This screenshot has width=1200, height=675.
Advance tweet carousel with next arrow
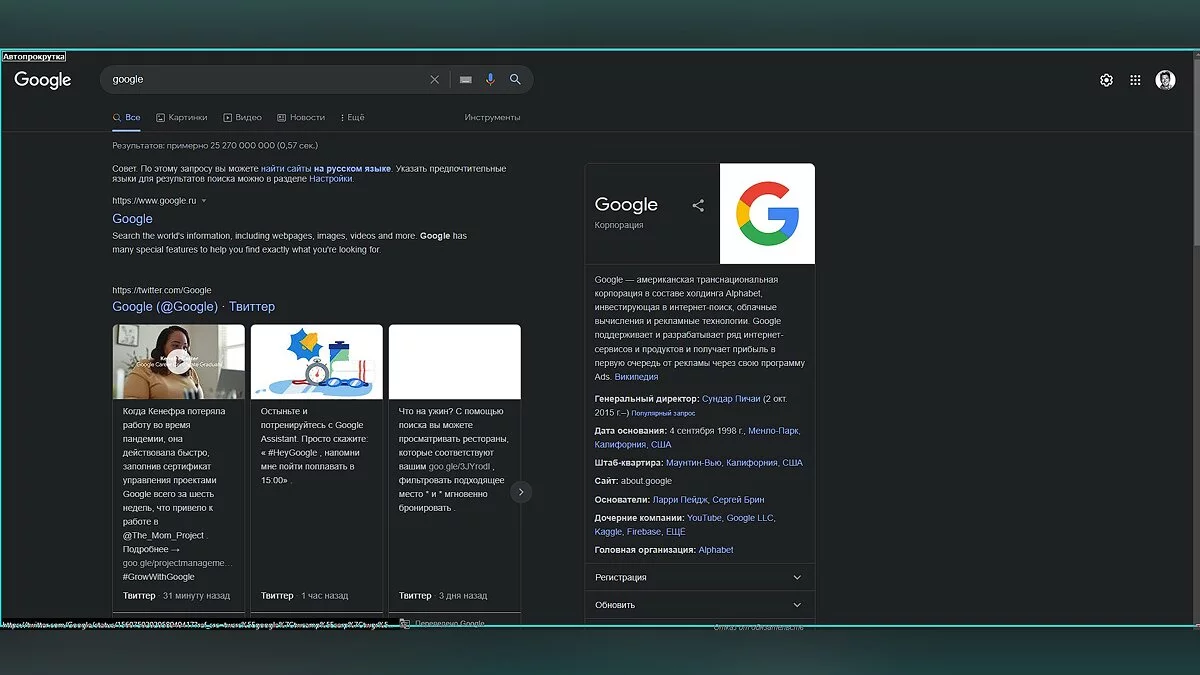520,492
